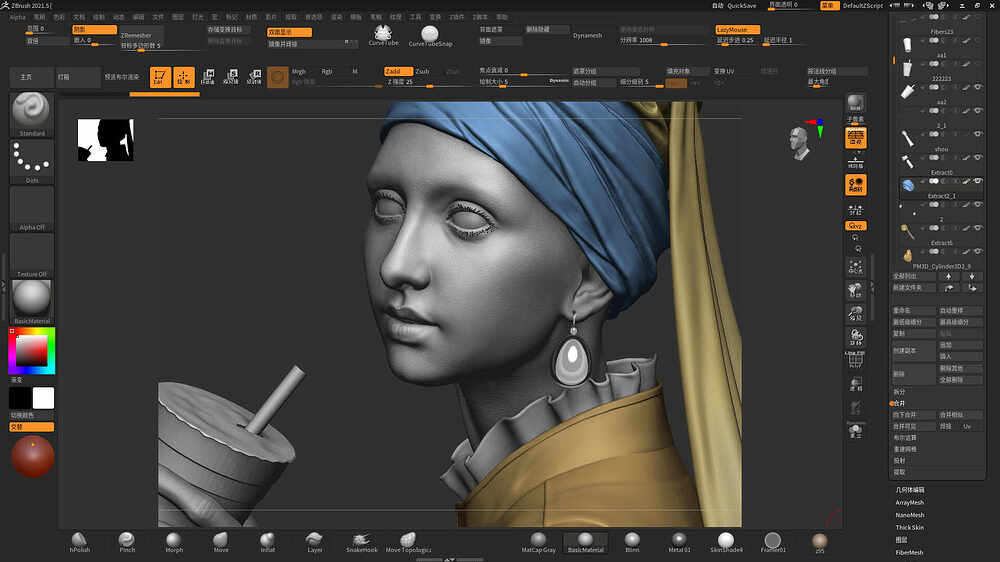This screenshot has width=1000, height=562.
Task: Apply the Framer01 material
Action: [773, 542]
